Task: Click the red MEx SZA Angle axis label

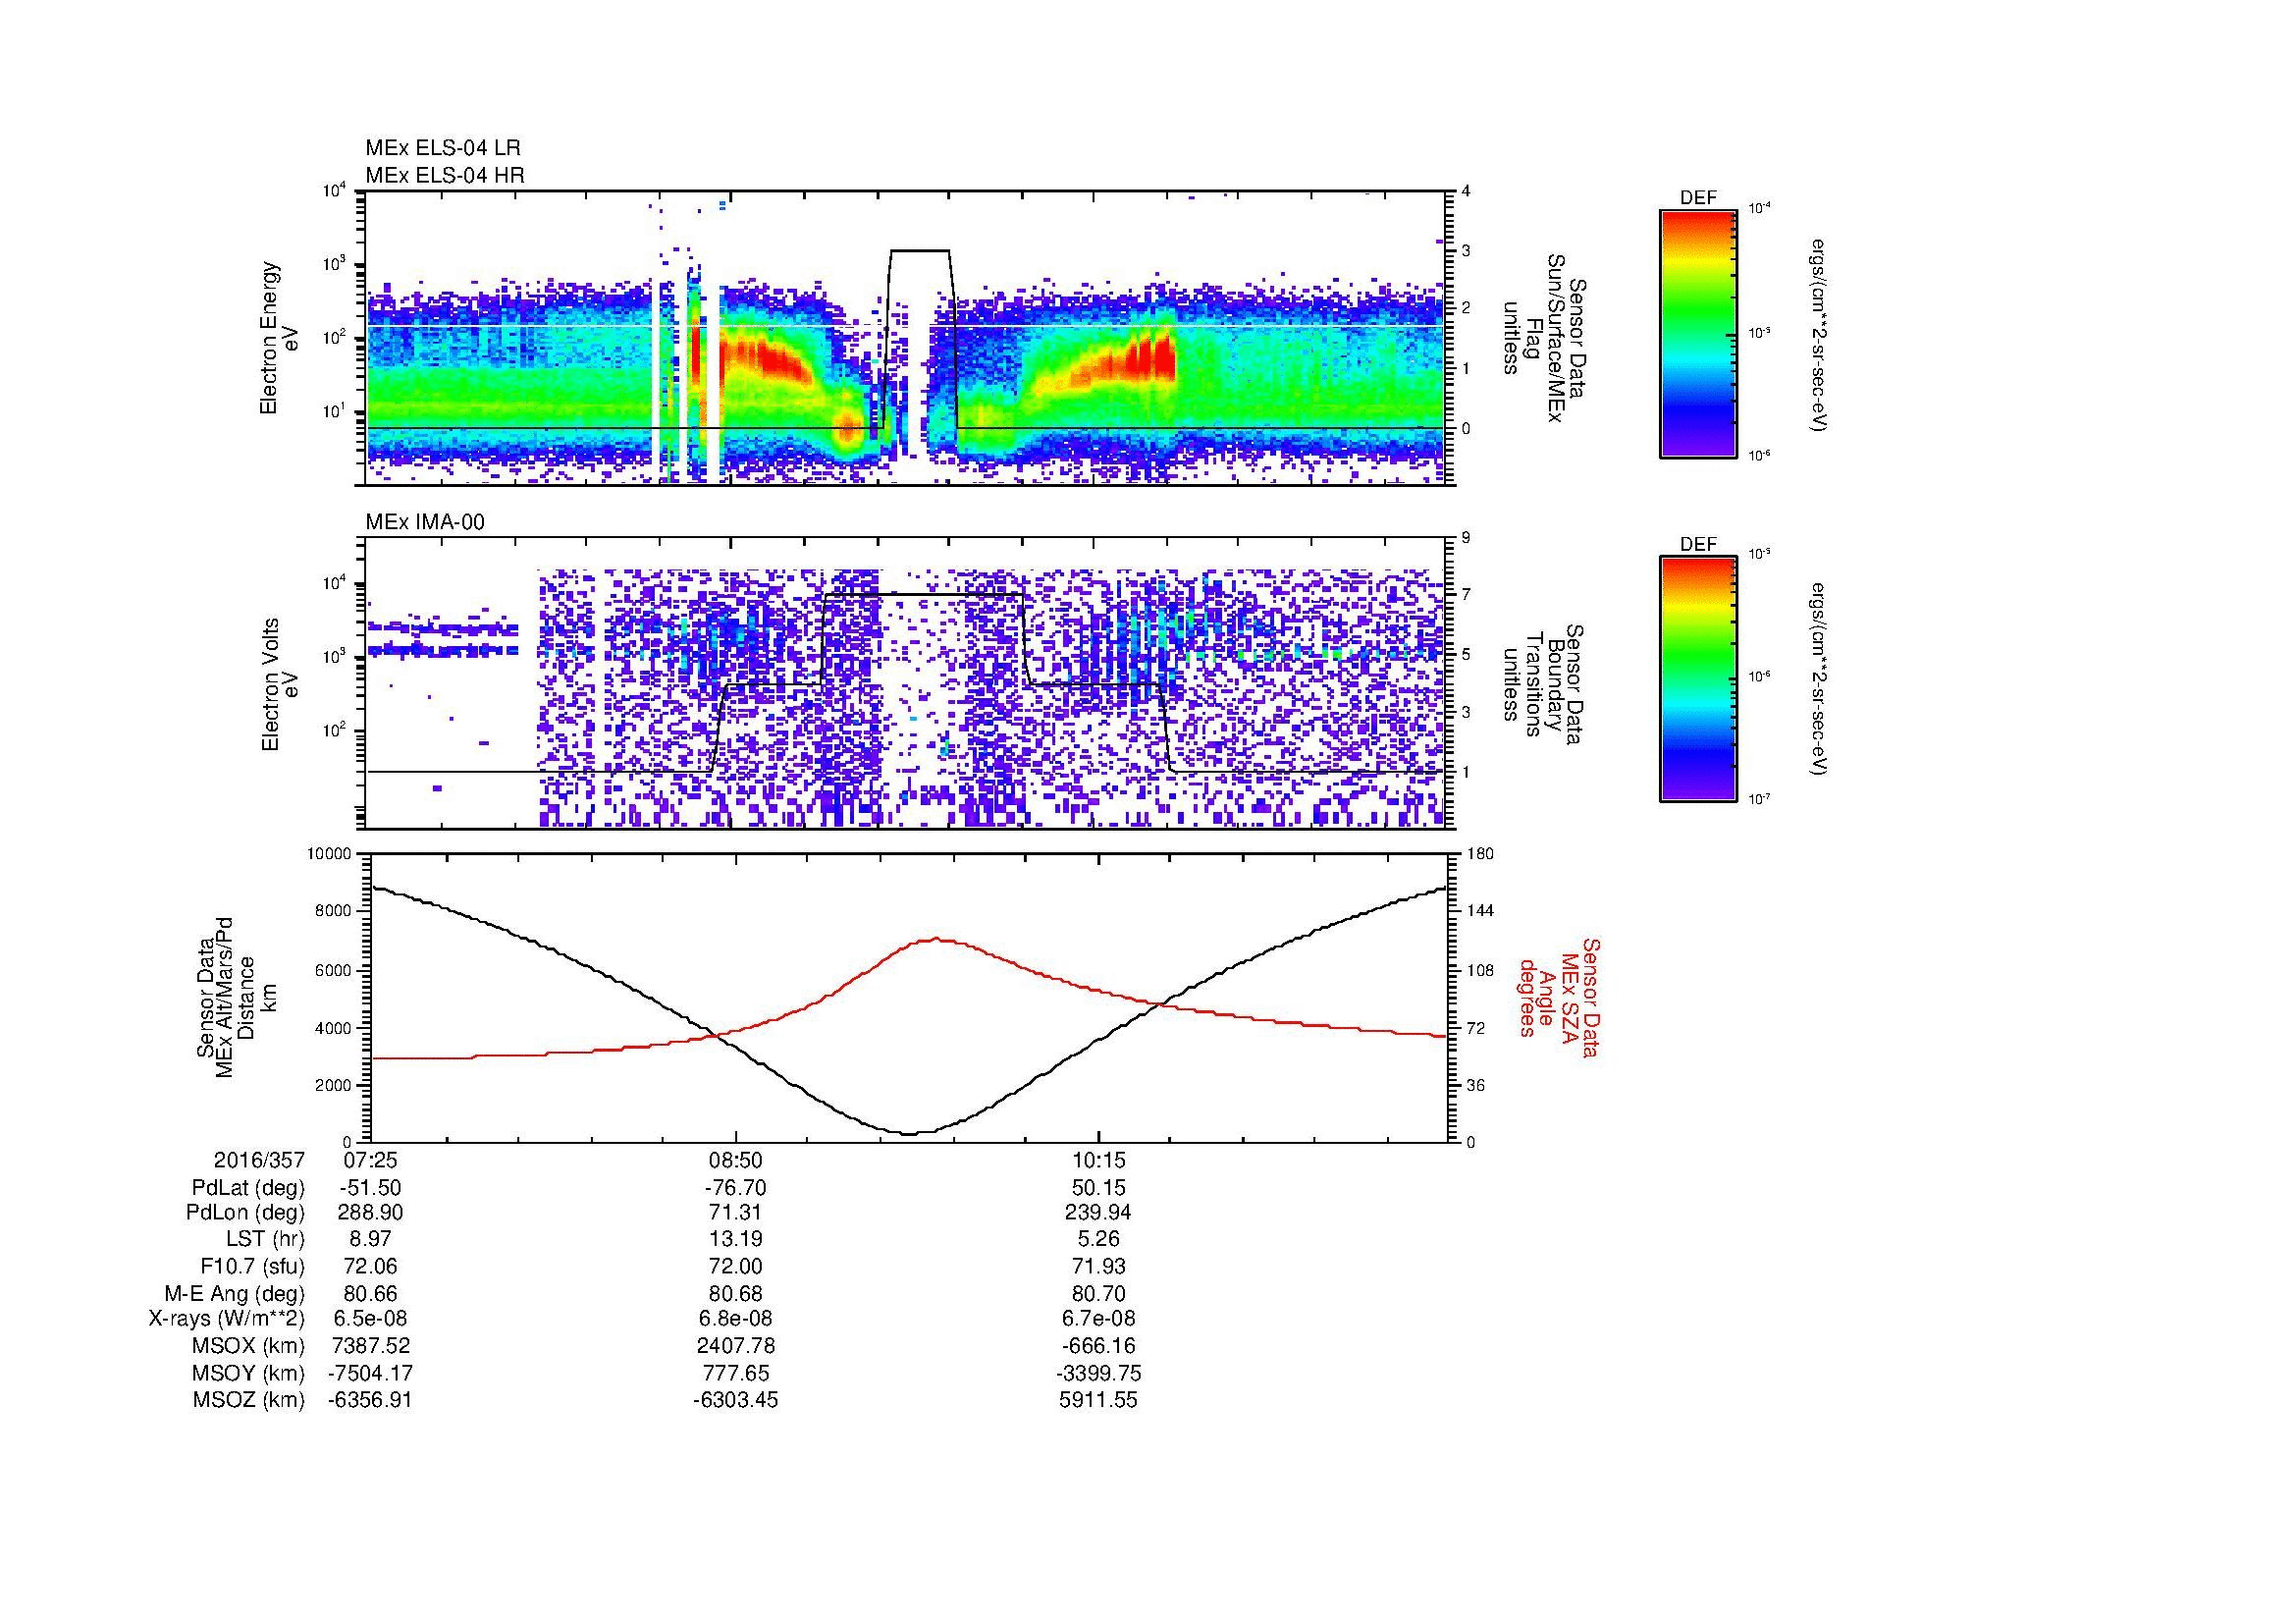Action: tap(1559, 997)
